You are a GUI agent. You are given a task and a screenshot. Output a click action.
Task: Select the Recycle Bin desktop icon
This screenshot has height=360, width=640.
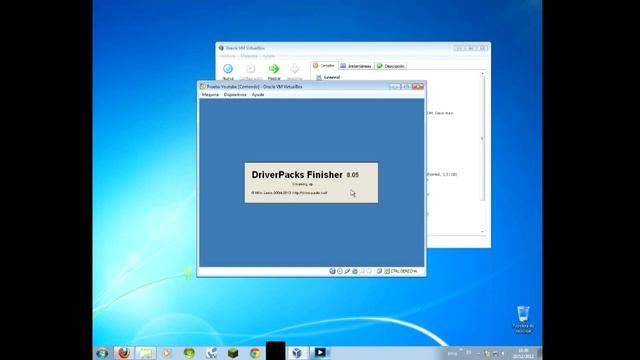(x=523, y=319)
